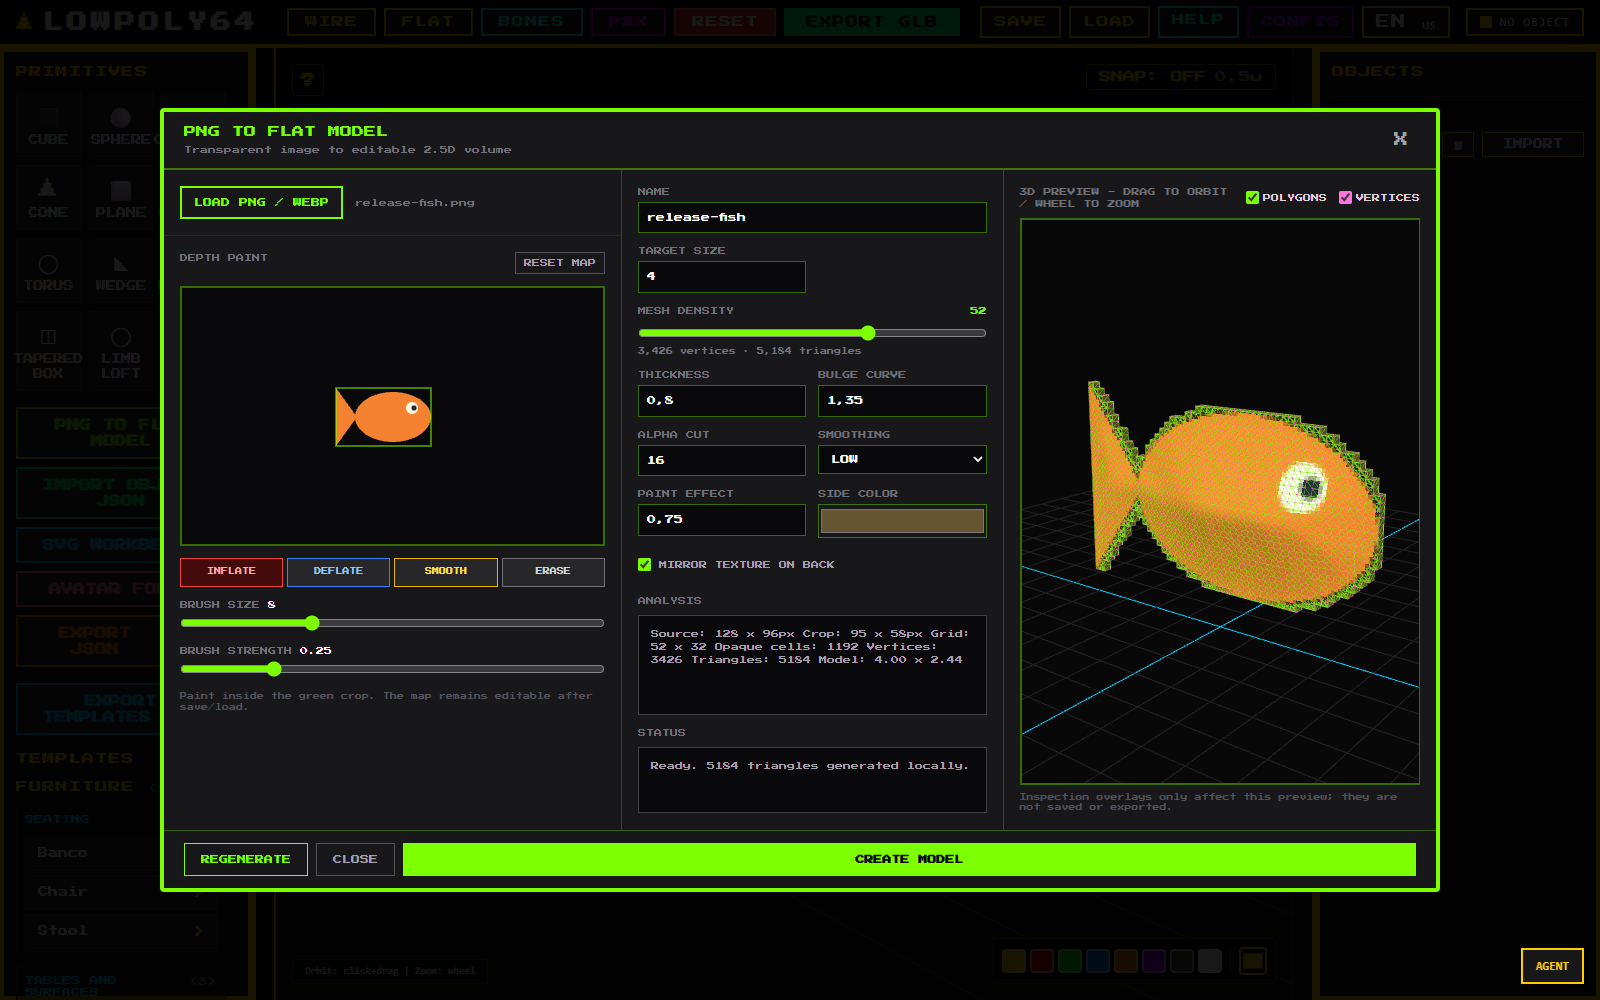Adjust the Brush Size slider
The image size is (1600, 1000).
point(392,623)
